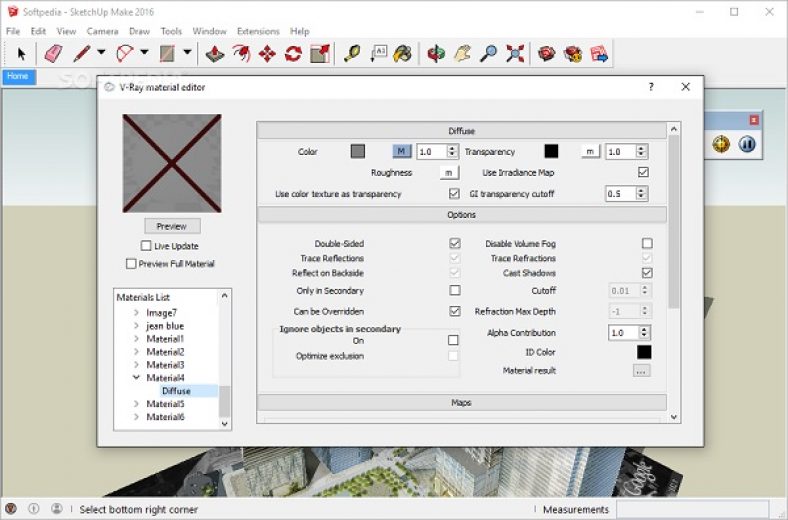Select the Pencil line tool
Image resolution: width=788 pixels, height=520 pixels.
click(81, 53)
